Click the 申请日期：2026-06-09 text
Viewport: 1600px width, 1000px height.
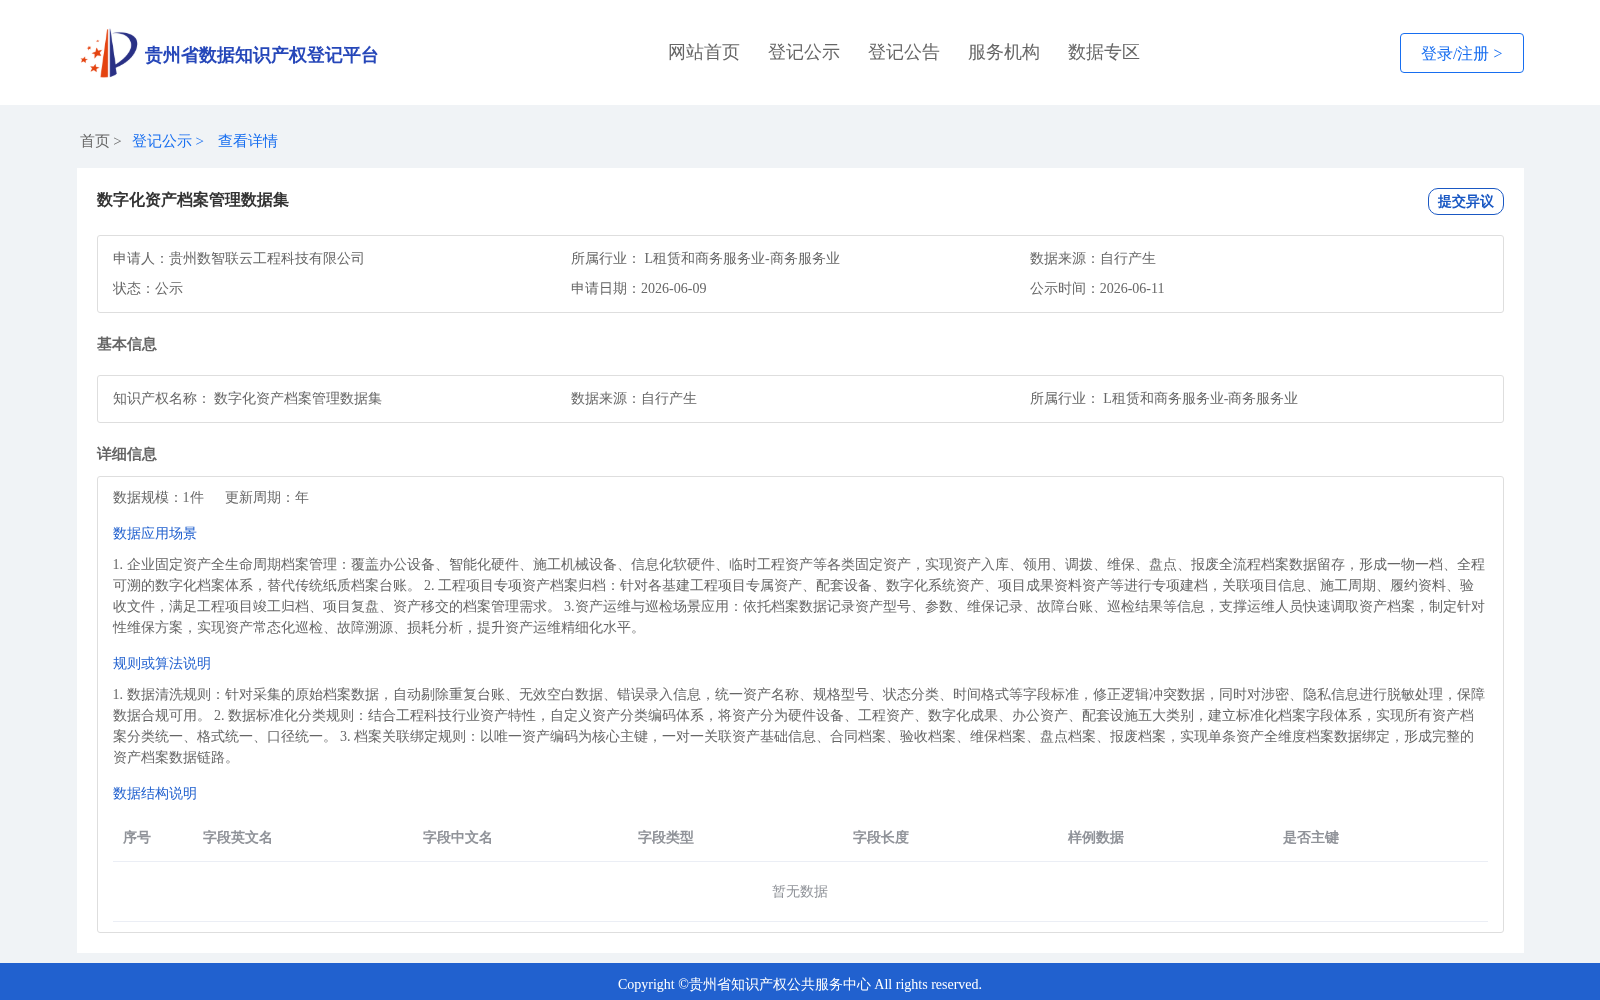coord(639,288)
